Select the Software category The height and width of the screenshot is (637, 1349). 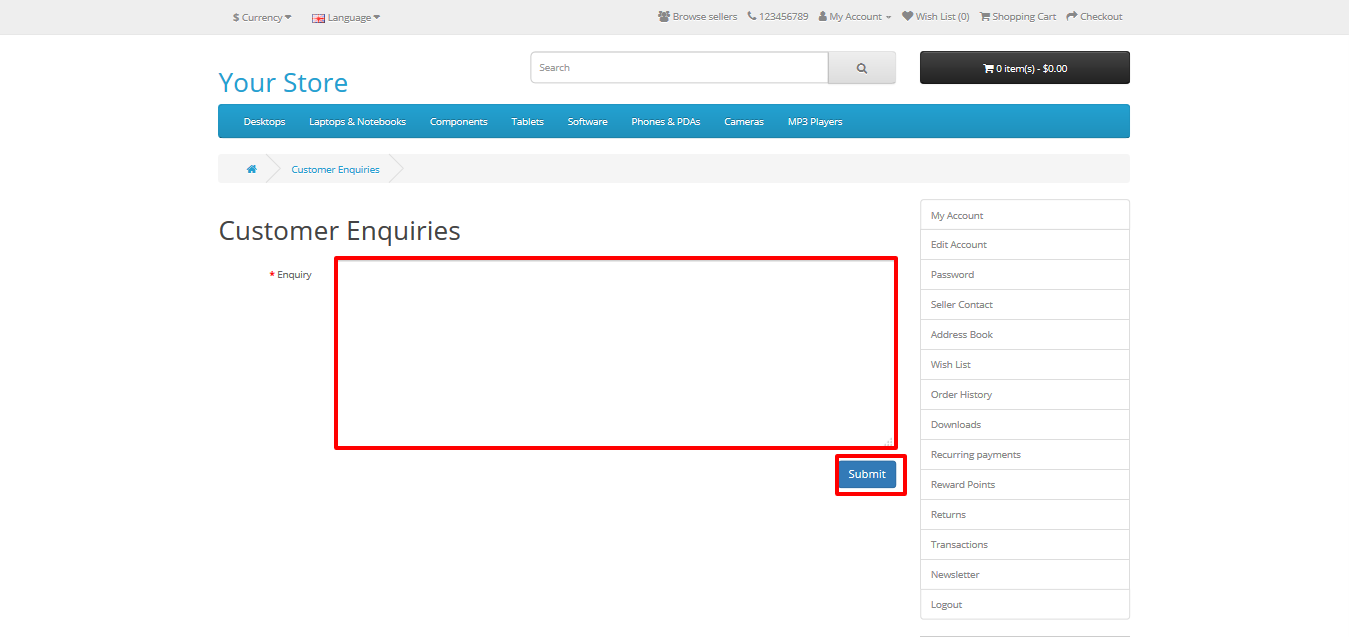pyautogui.click(x=588, y=122)
